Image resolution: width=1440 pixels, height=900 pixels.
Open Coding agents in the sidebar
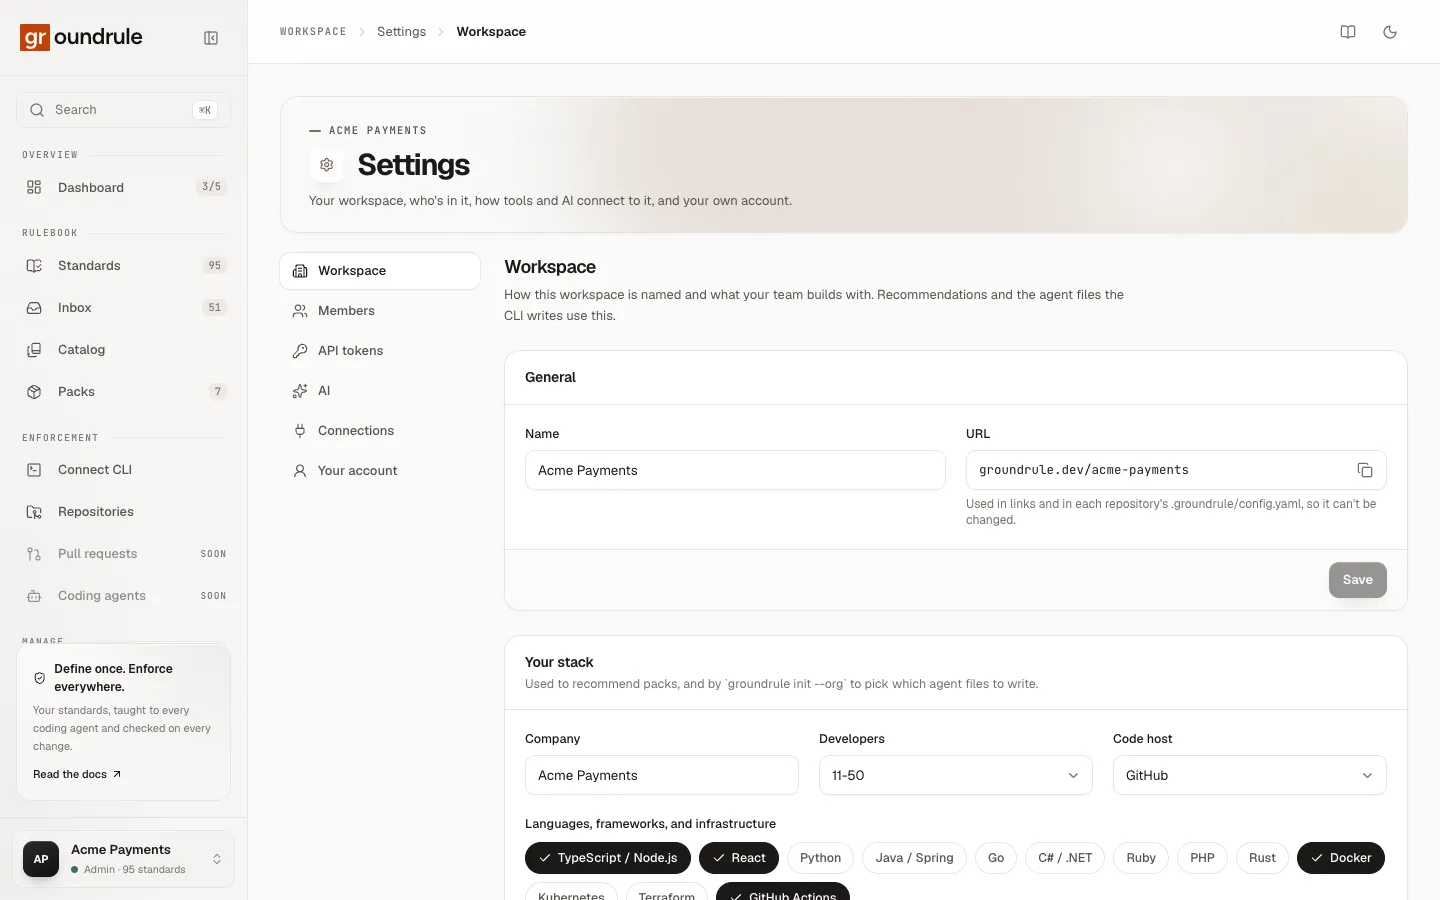click(x=124, y=596)
